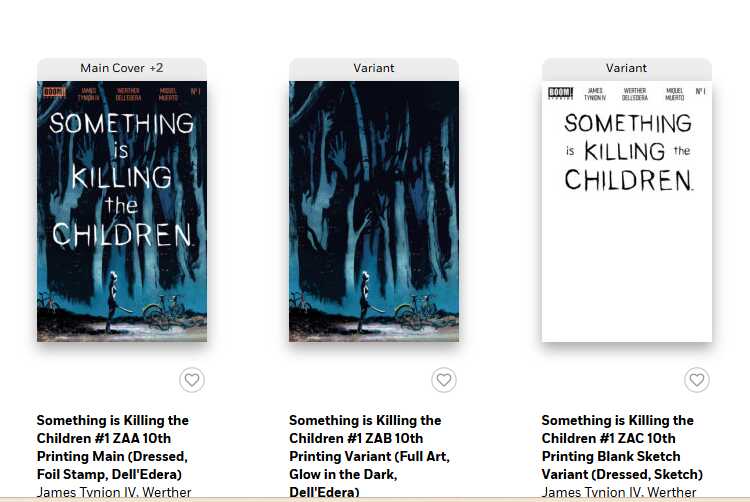Viewport: 750px width, 502px height.
Task: Click Werther author name under ZAA listing
Action: (x=167, y=492)
